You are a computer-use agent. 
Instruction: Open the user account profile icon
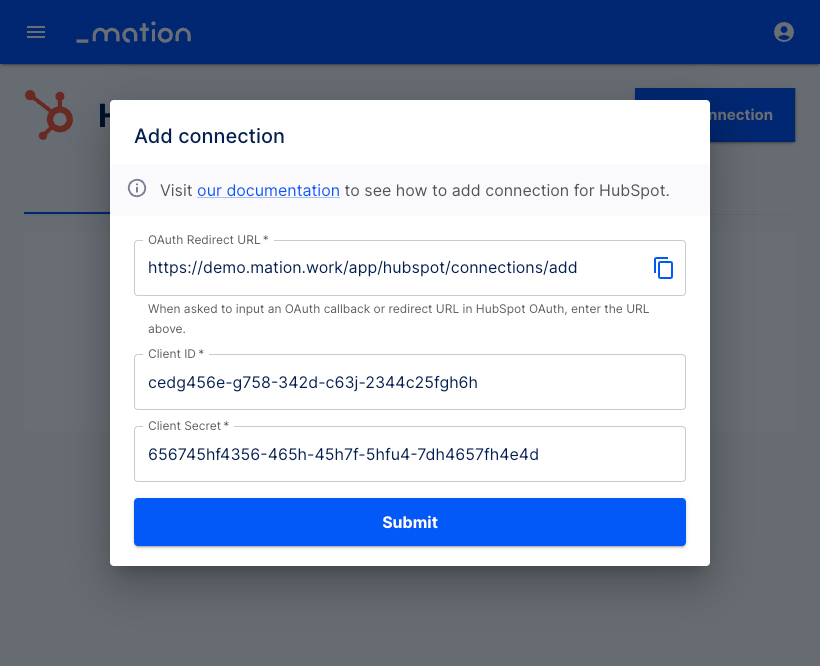783,32
